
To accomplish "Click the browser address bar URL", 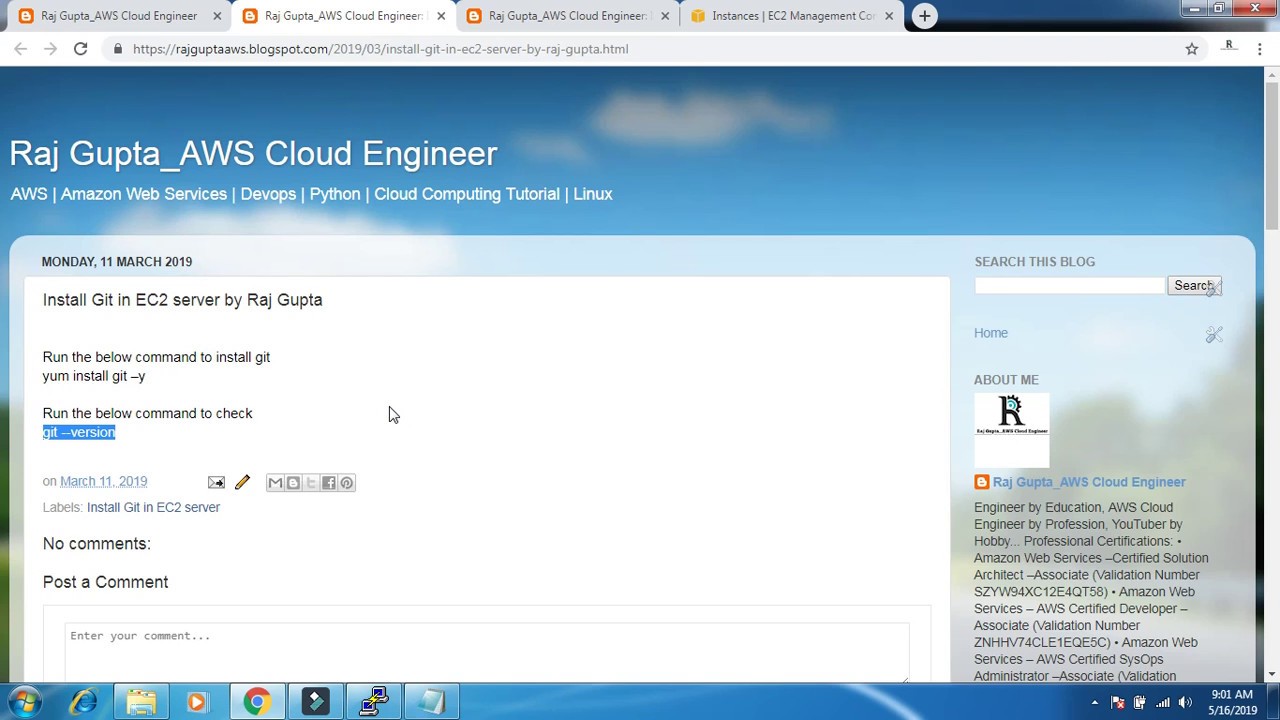I will (380, 49).
